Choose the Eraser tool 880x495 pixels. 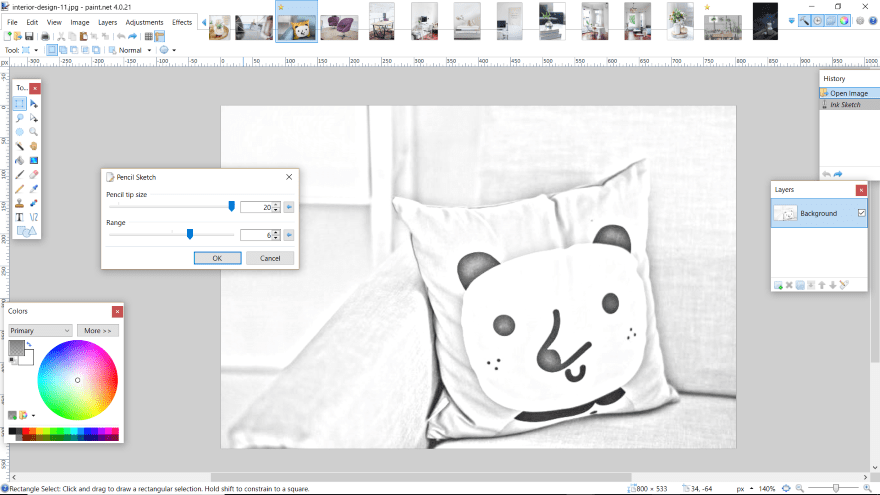tap(33, 173)
